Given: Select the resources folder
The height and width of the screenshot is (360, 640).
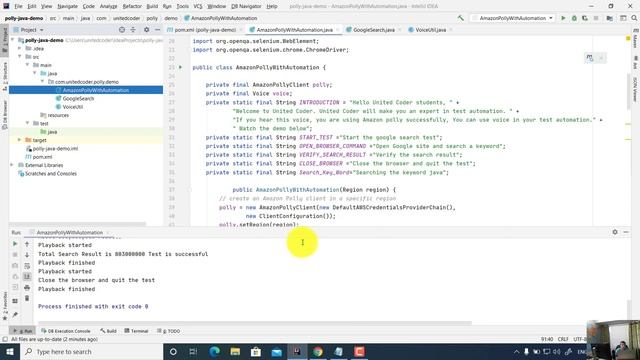Looking at the screenshot, I should (58, 115).
